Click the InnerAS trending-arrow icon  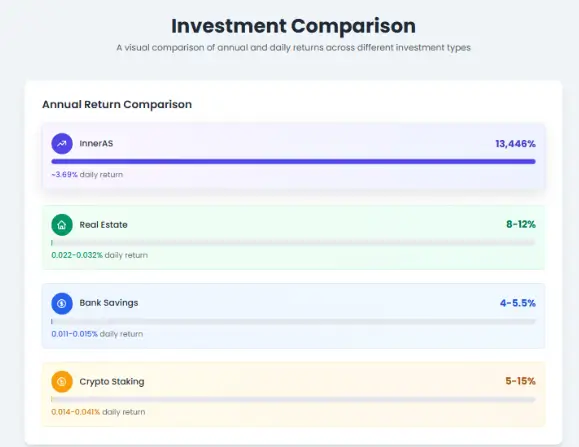click(x=62, y=144)
